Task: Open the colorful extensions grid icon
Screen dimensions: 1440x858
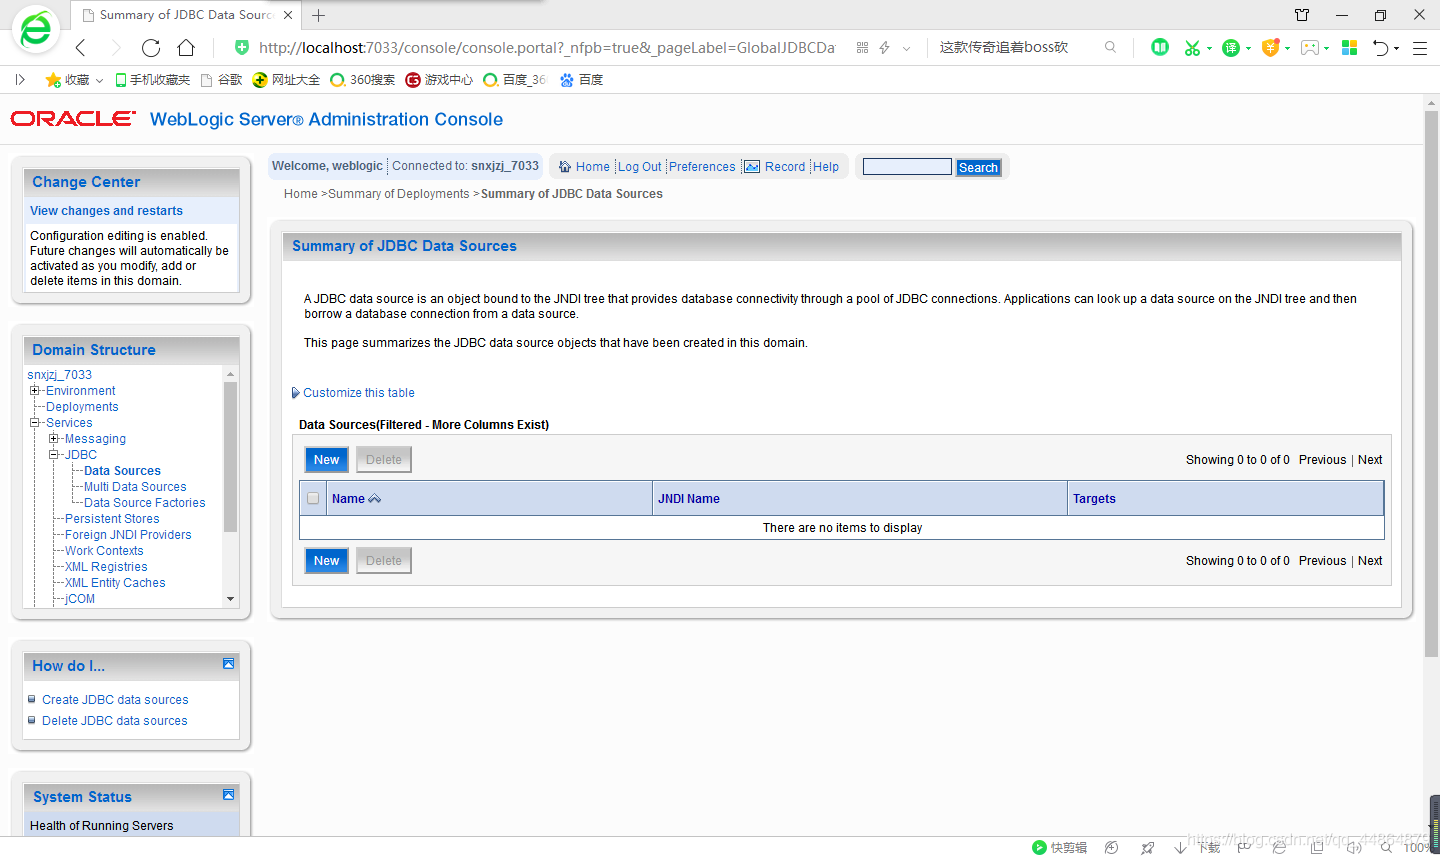Action: pyautogui.click(x=1349, y=47)
